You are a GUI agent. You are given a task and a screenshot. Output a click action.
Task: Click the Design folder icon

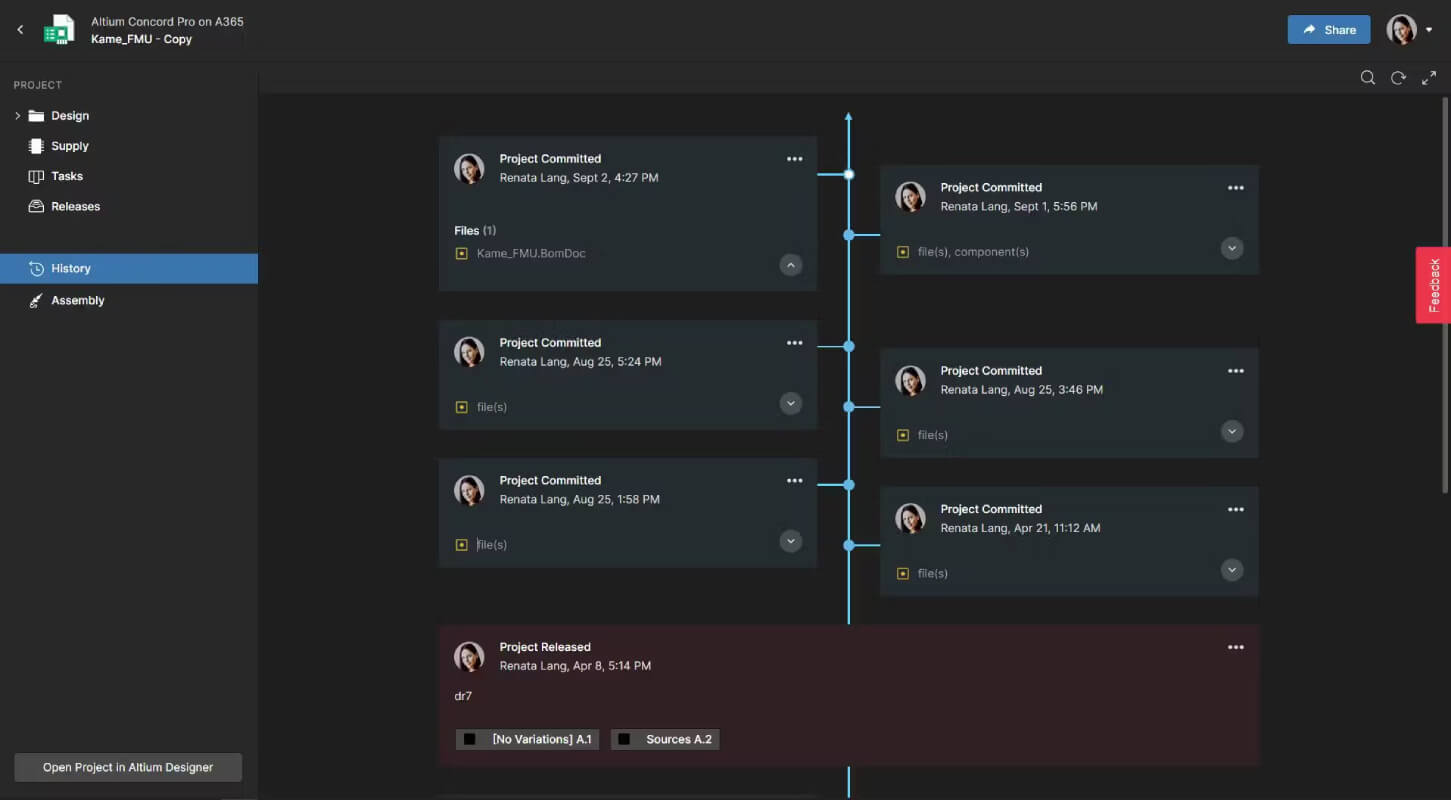36,116
